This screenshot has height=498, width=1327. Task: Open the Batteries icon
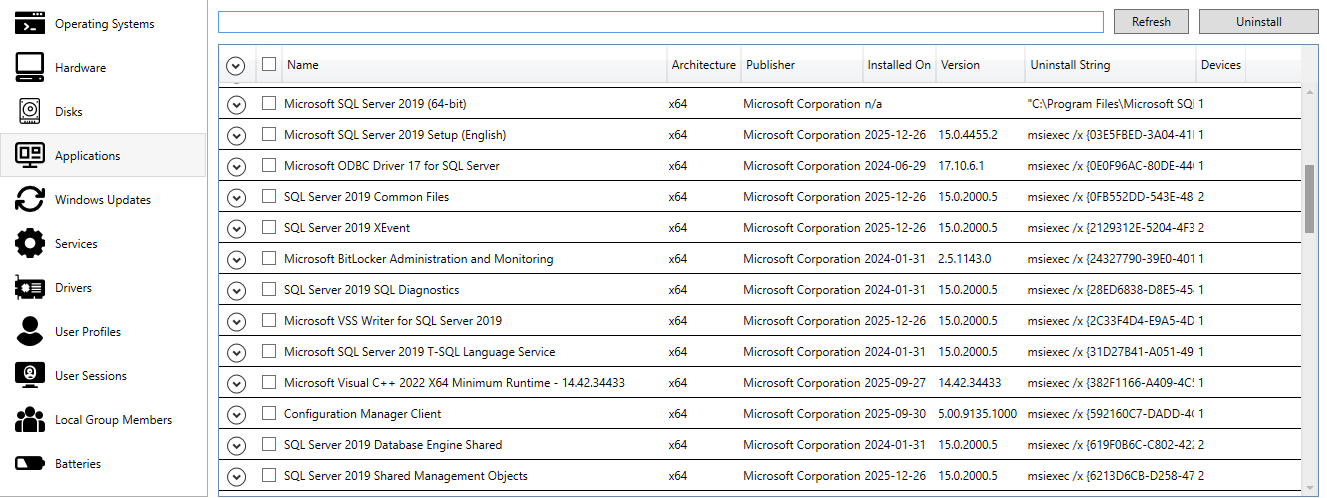coord(30,463)
